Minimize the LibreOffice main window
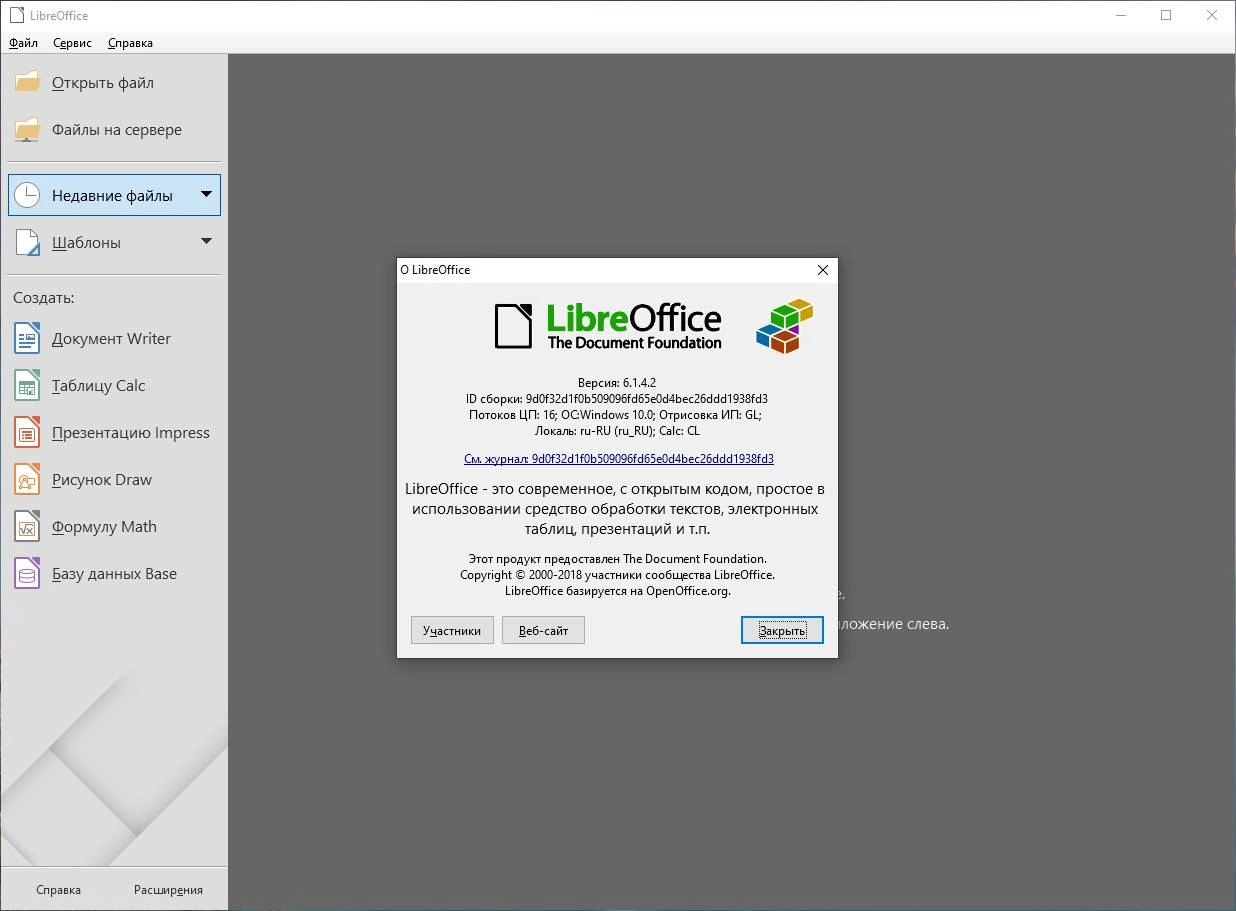 click(1120, 15)
